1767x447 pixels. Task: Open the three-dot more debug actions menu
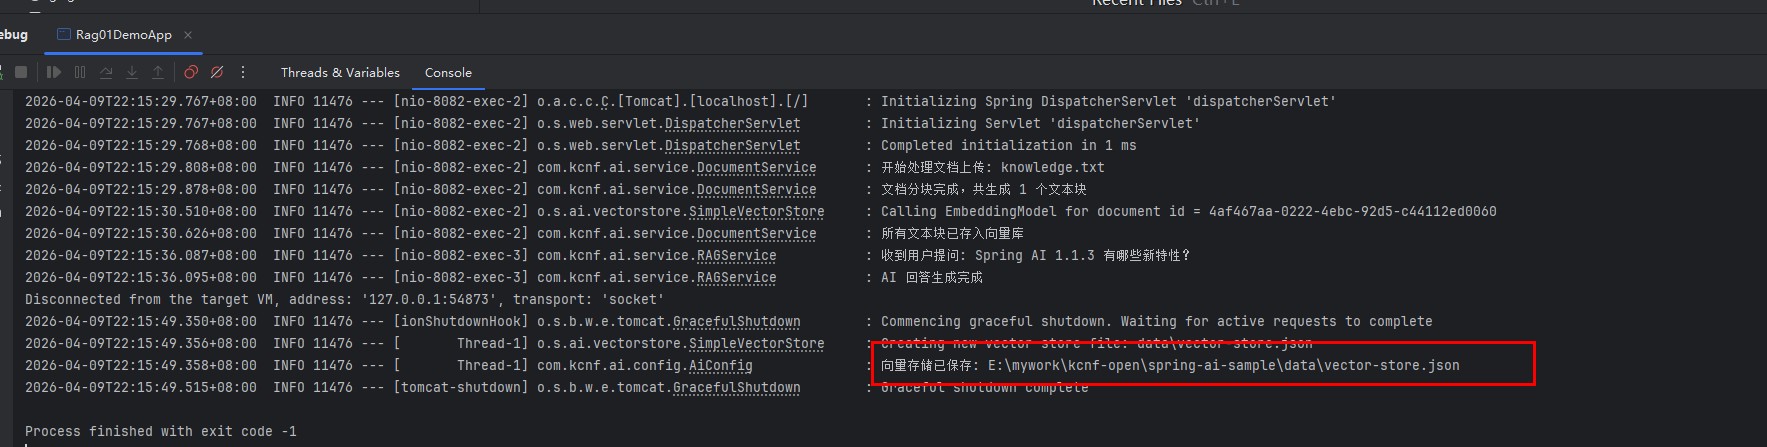pyautogui.click(x=243, y=72)
